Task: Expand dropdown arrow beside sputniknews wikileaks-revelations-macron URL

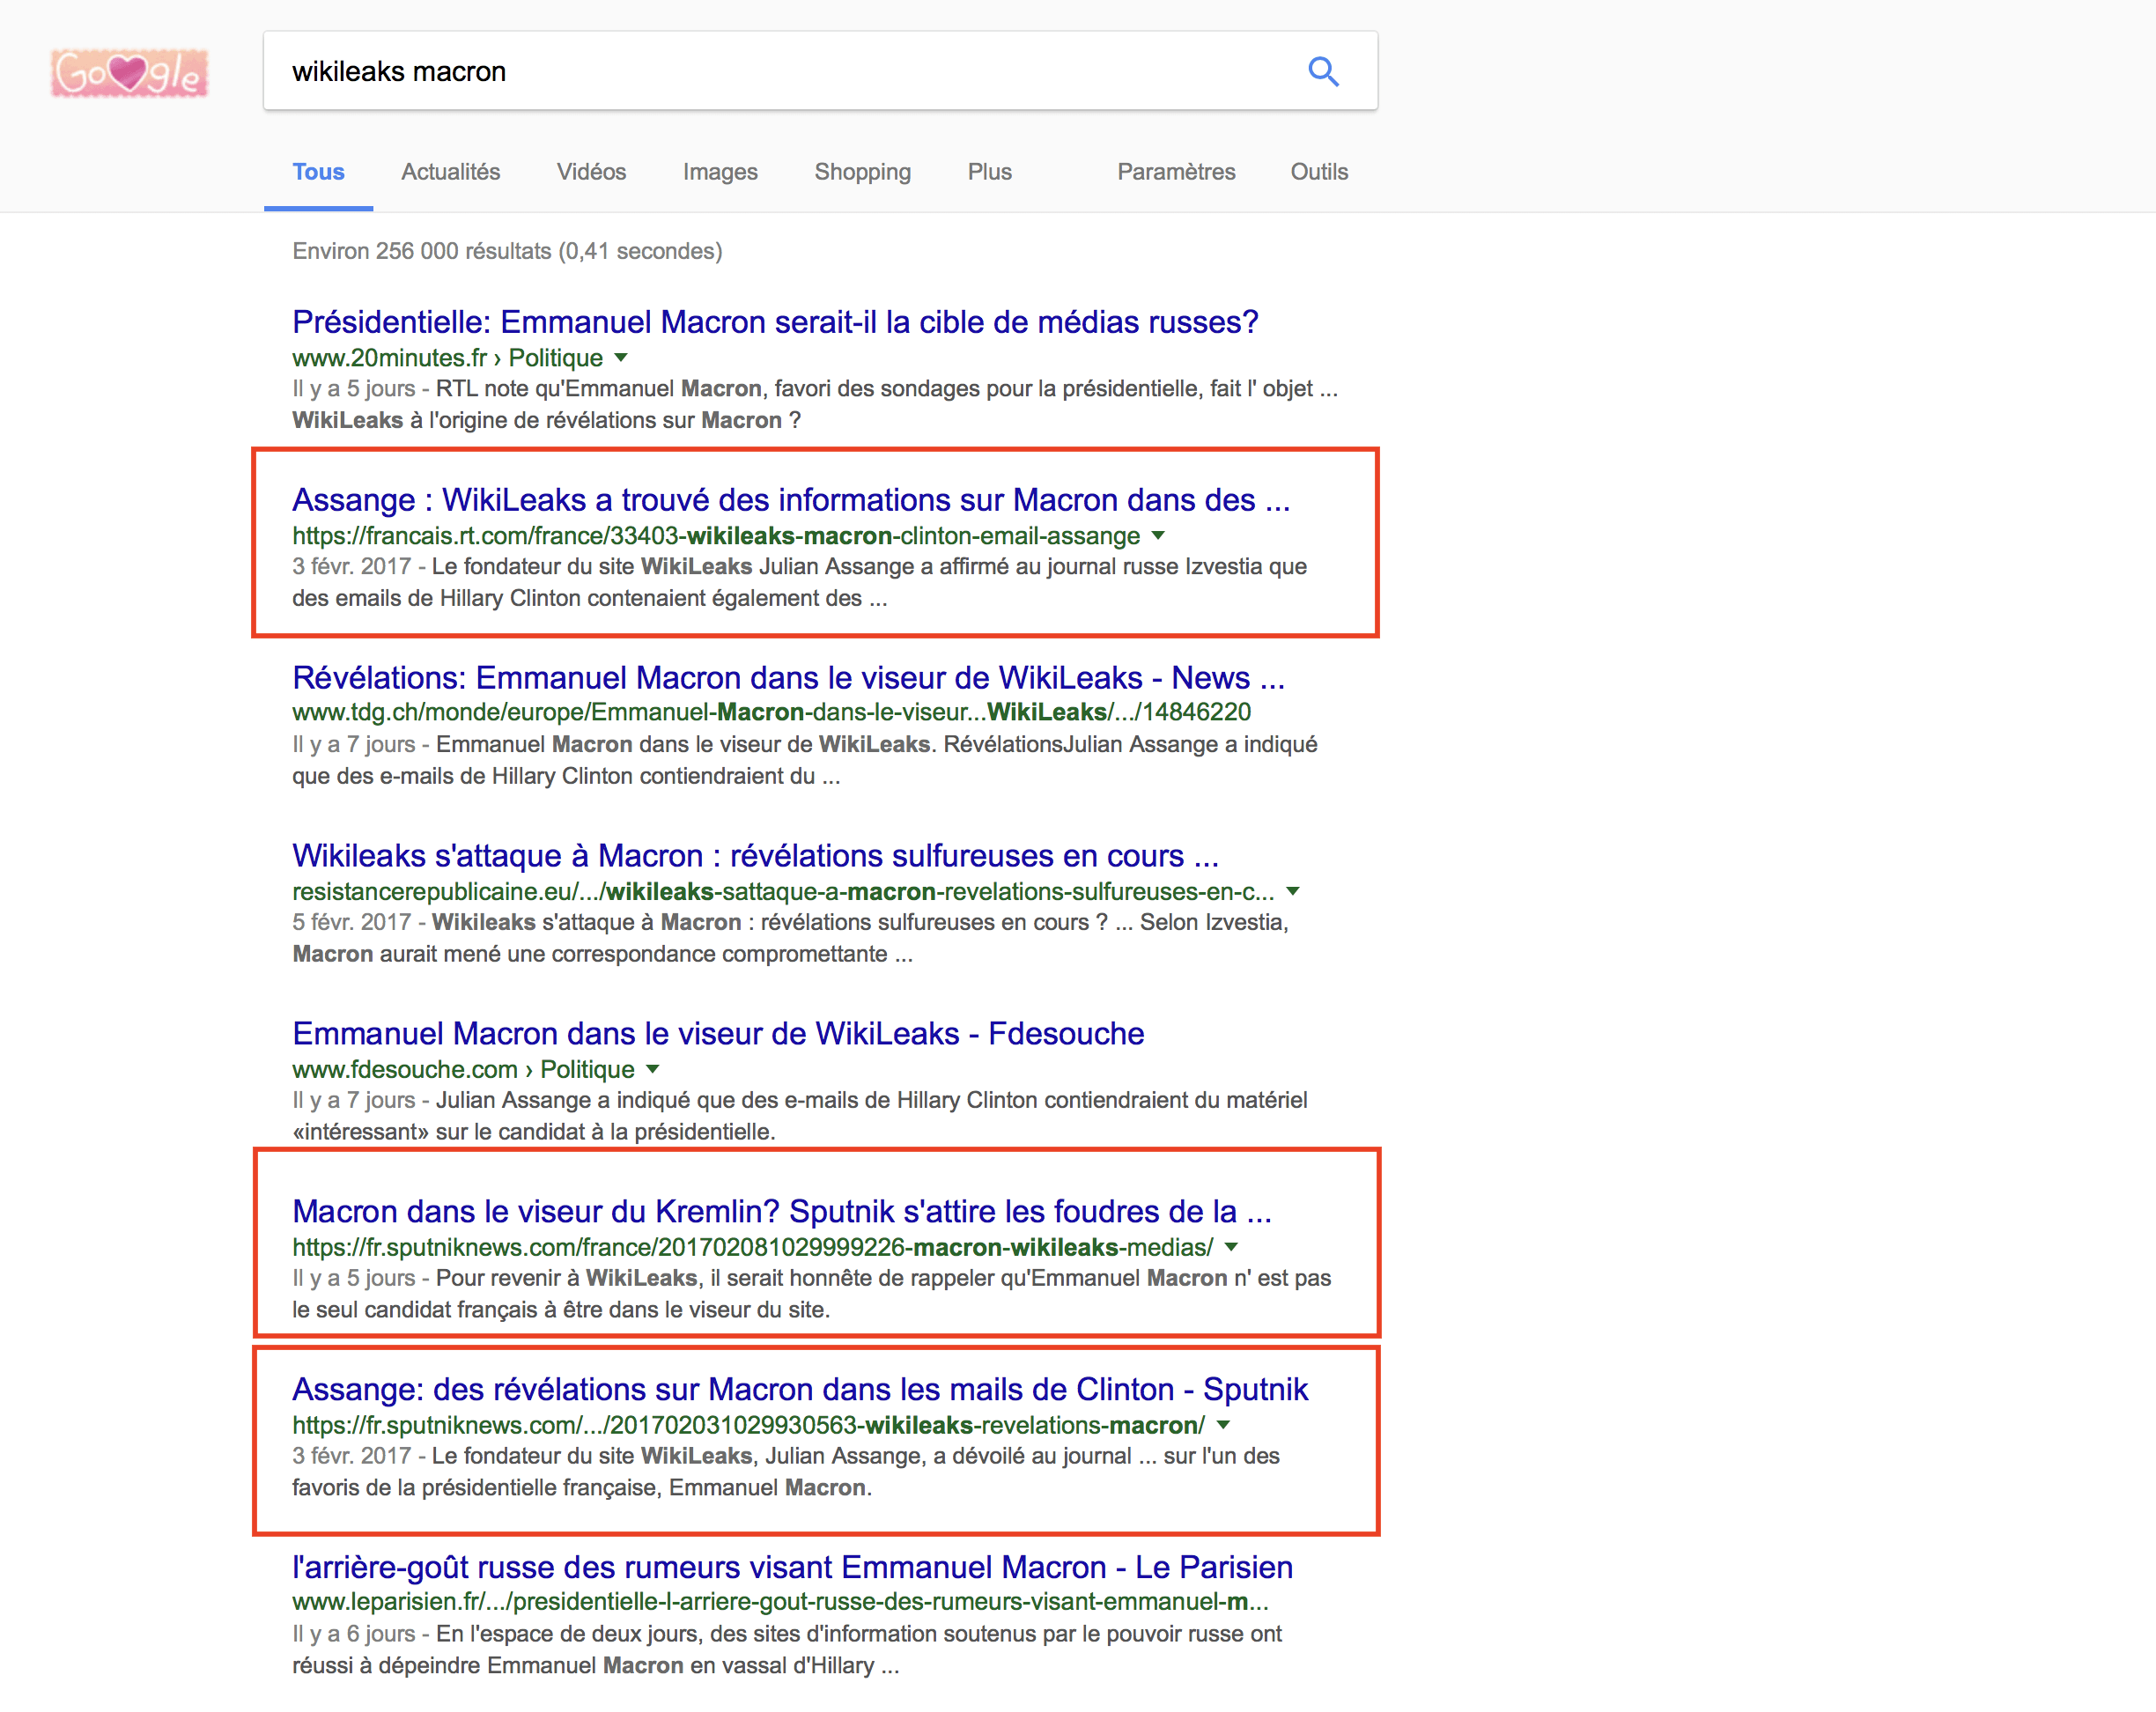Action: [x=1223, y=1425]
